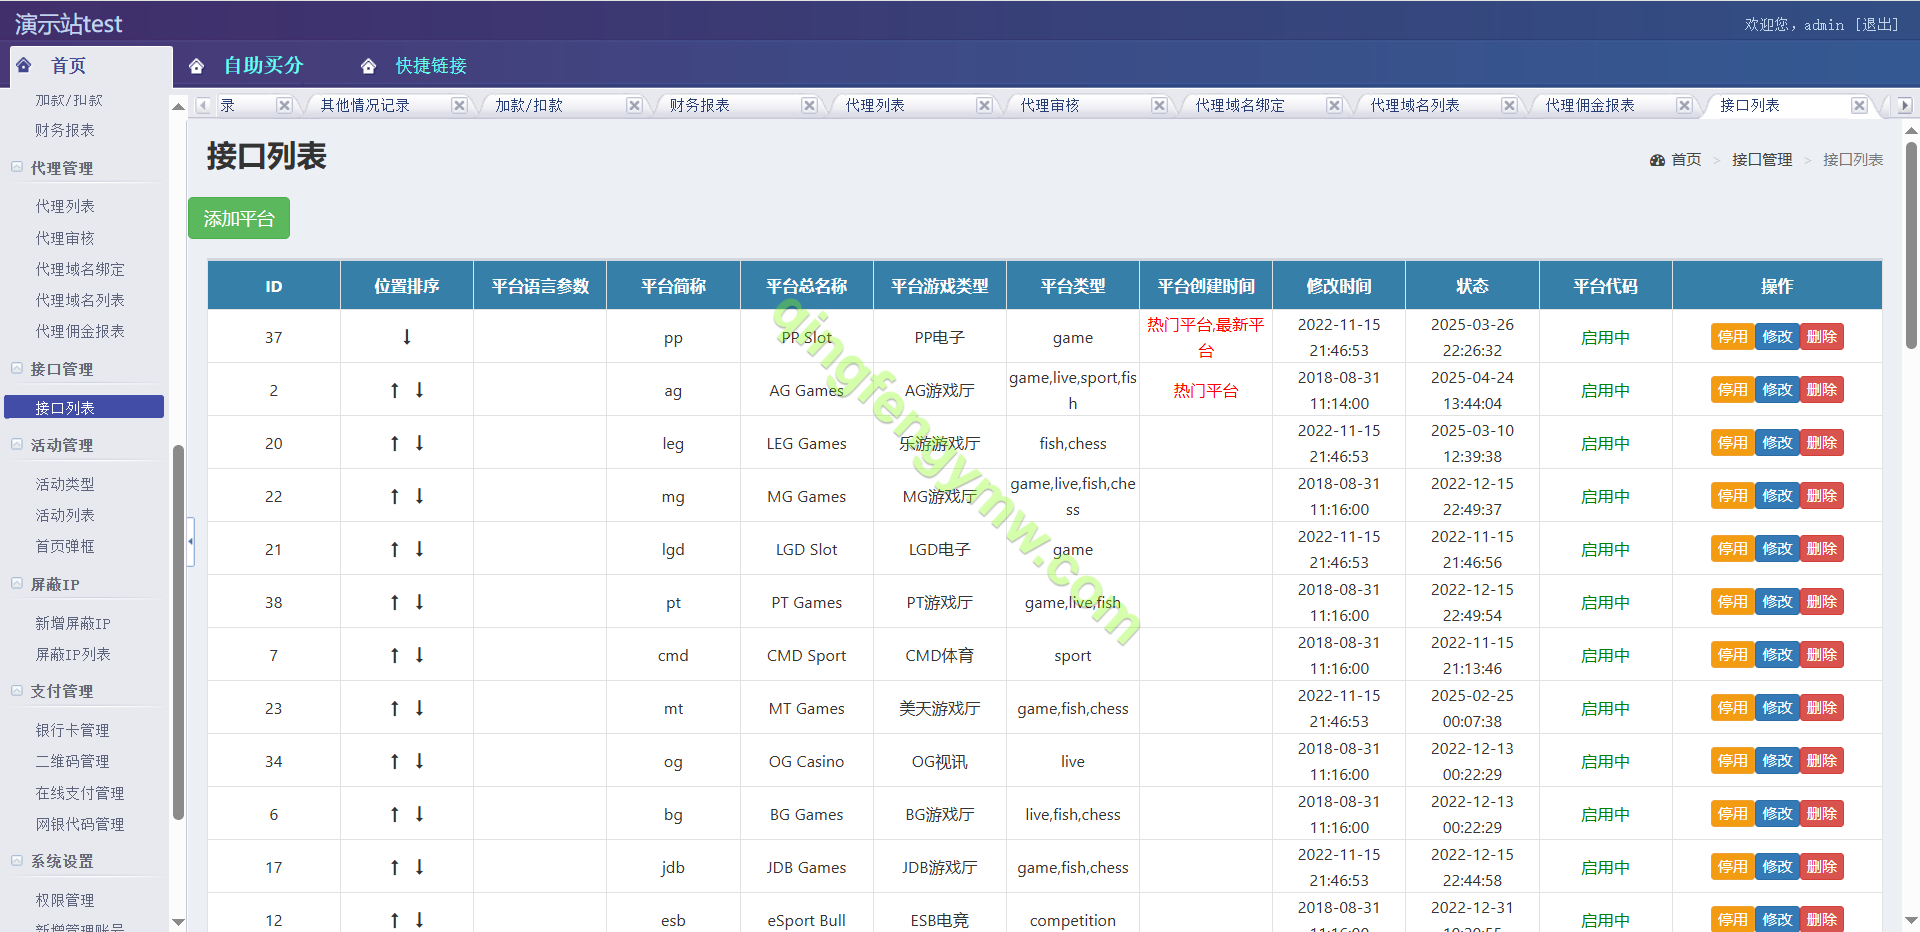This screenshot has width=1920, height=932.
Task: Expand the 支付管理 sidebar section
Action: tap(17, 691)
